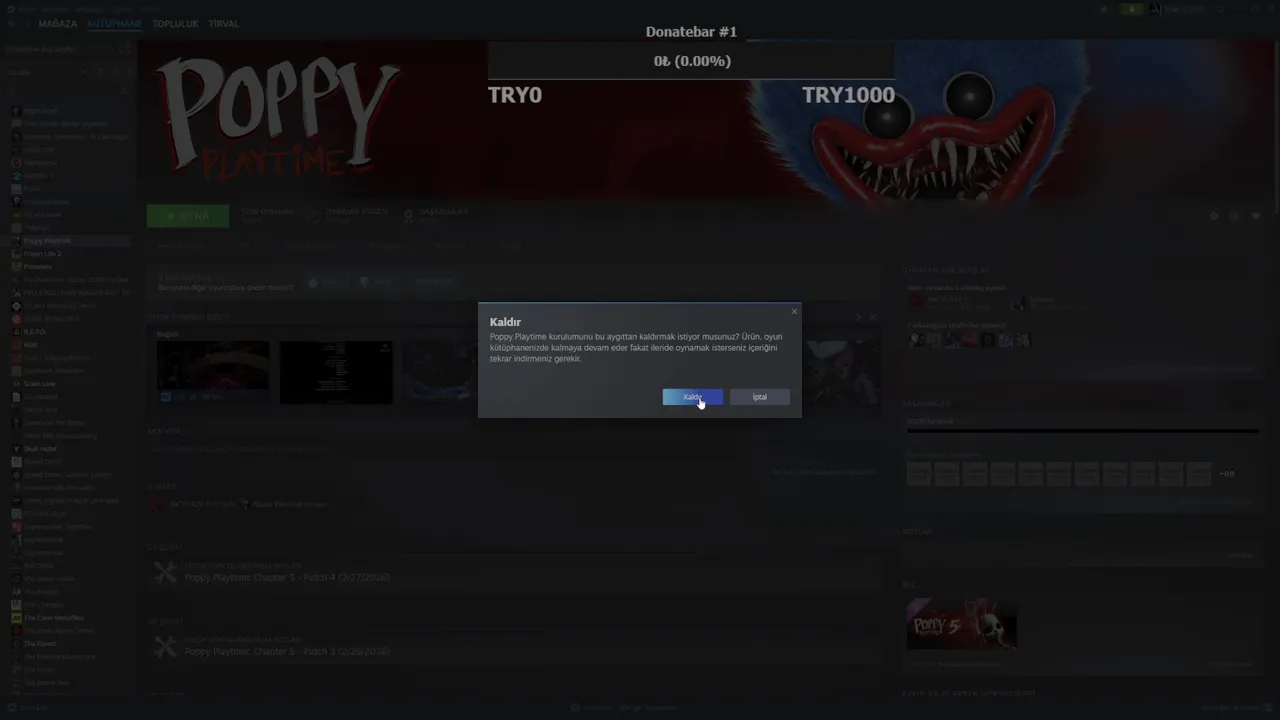The width and height of the screenshot is (1280, 720).
Task: Select R.E.P.O. in the library list
Action: (x=34, y=332)
